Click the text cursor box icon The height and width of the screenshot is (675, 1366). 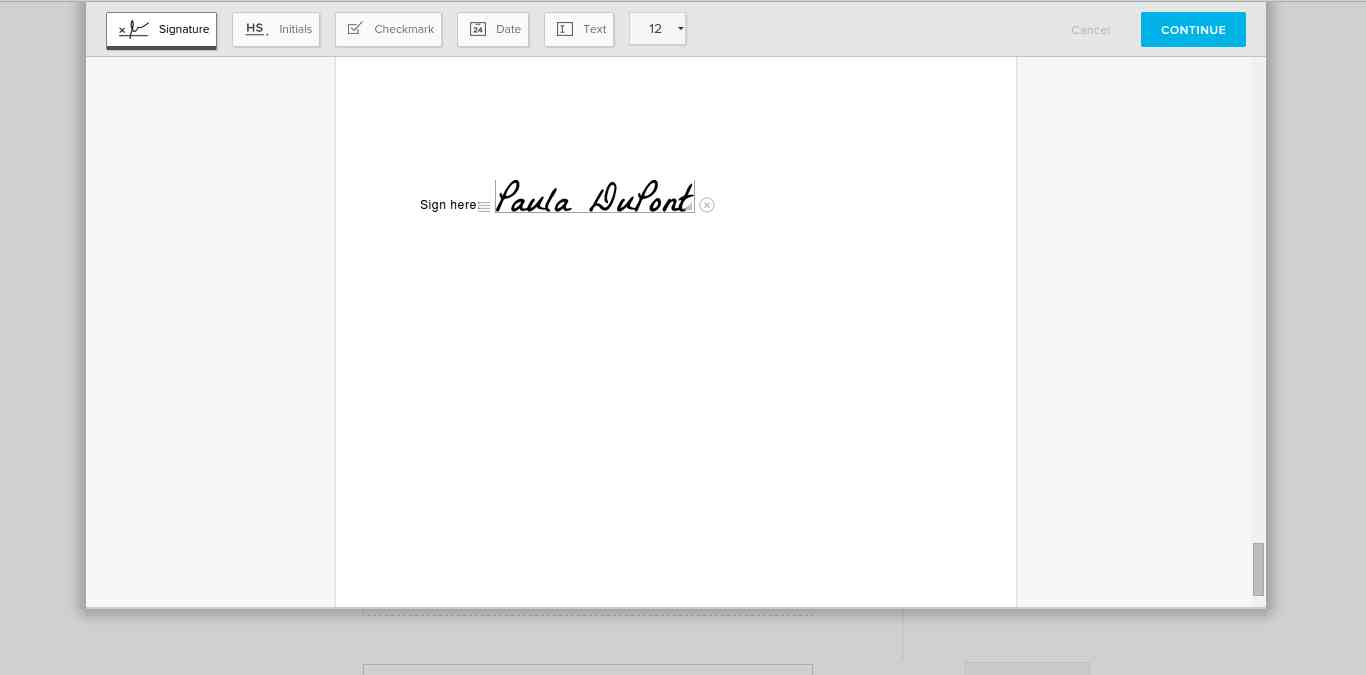coord(565,29)
